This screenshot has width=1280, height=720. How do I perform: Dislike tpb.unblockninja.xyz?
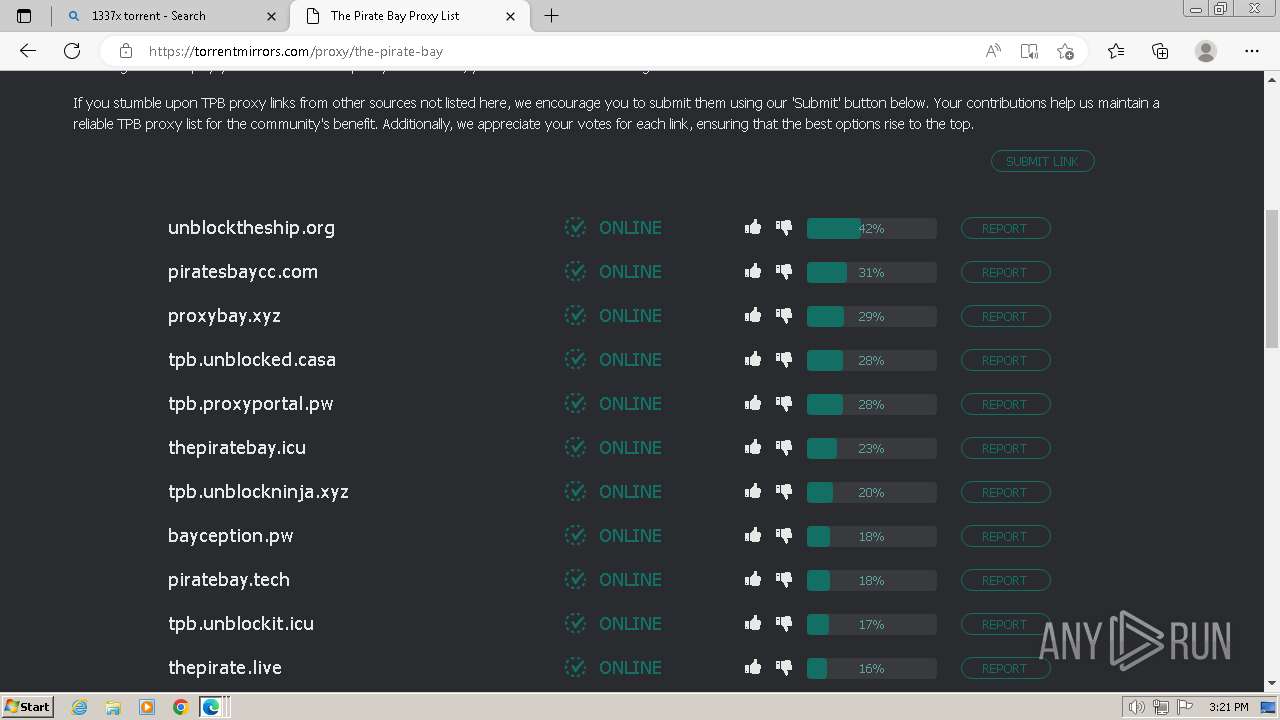coord(784,492)
